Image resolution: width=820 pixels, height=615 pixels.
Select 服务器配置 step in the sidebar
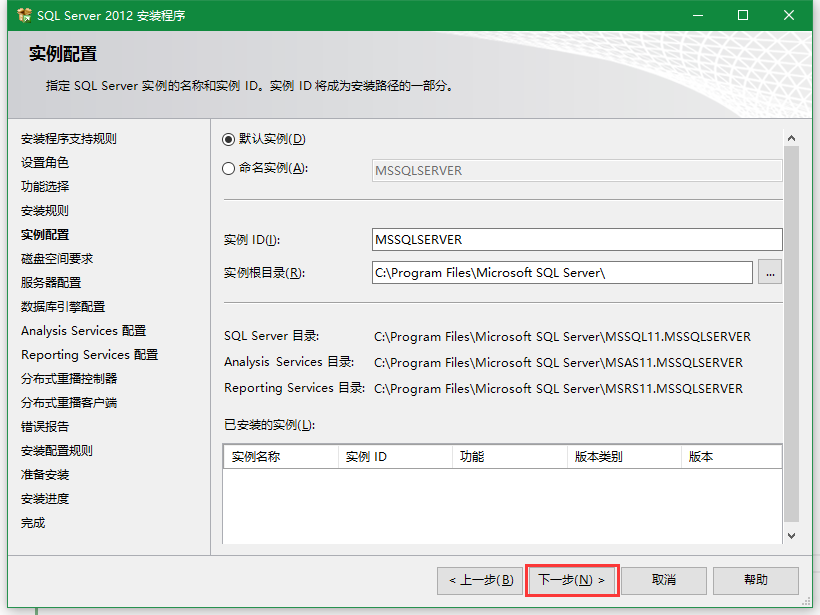51,283
